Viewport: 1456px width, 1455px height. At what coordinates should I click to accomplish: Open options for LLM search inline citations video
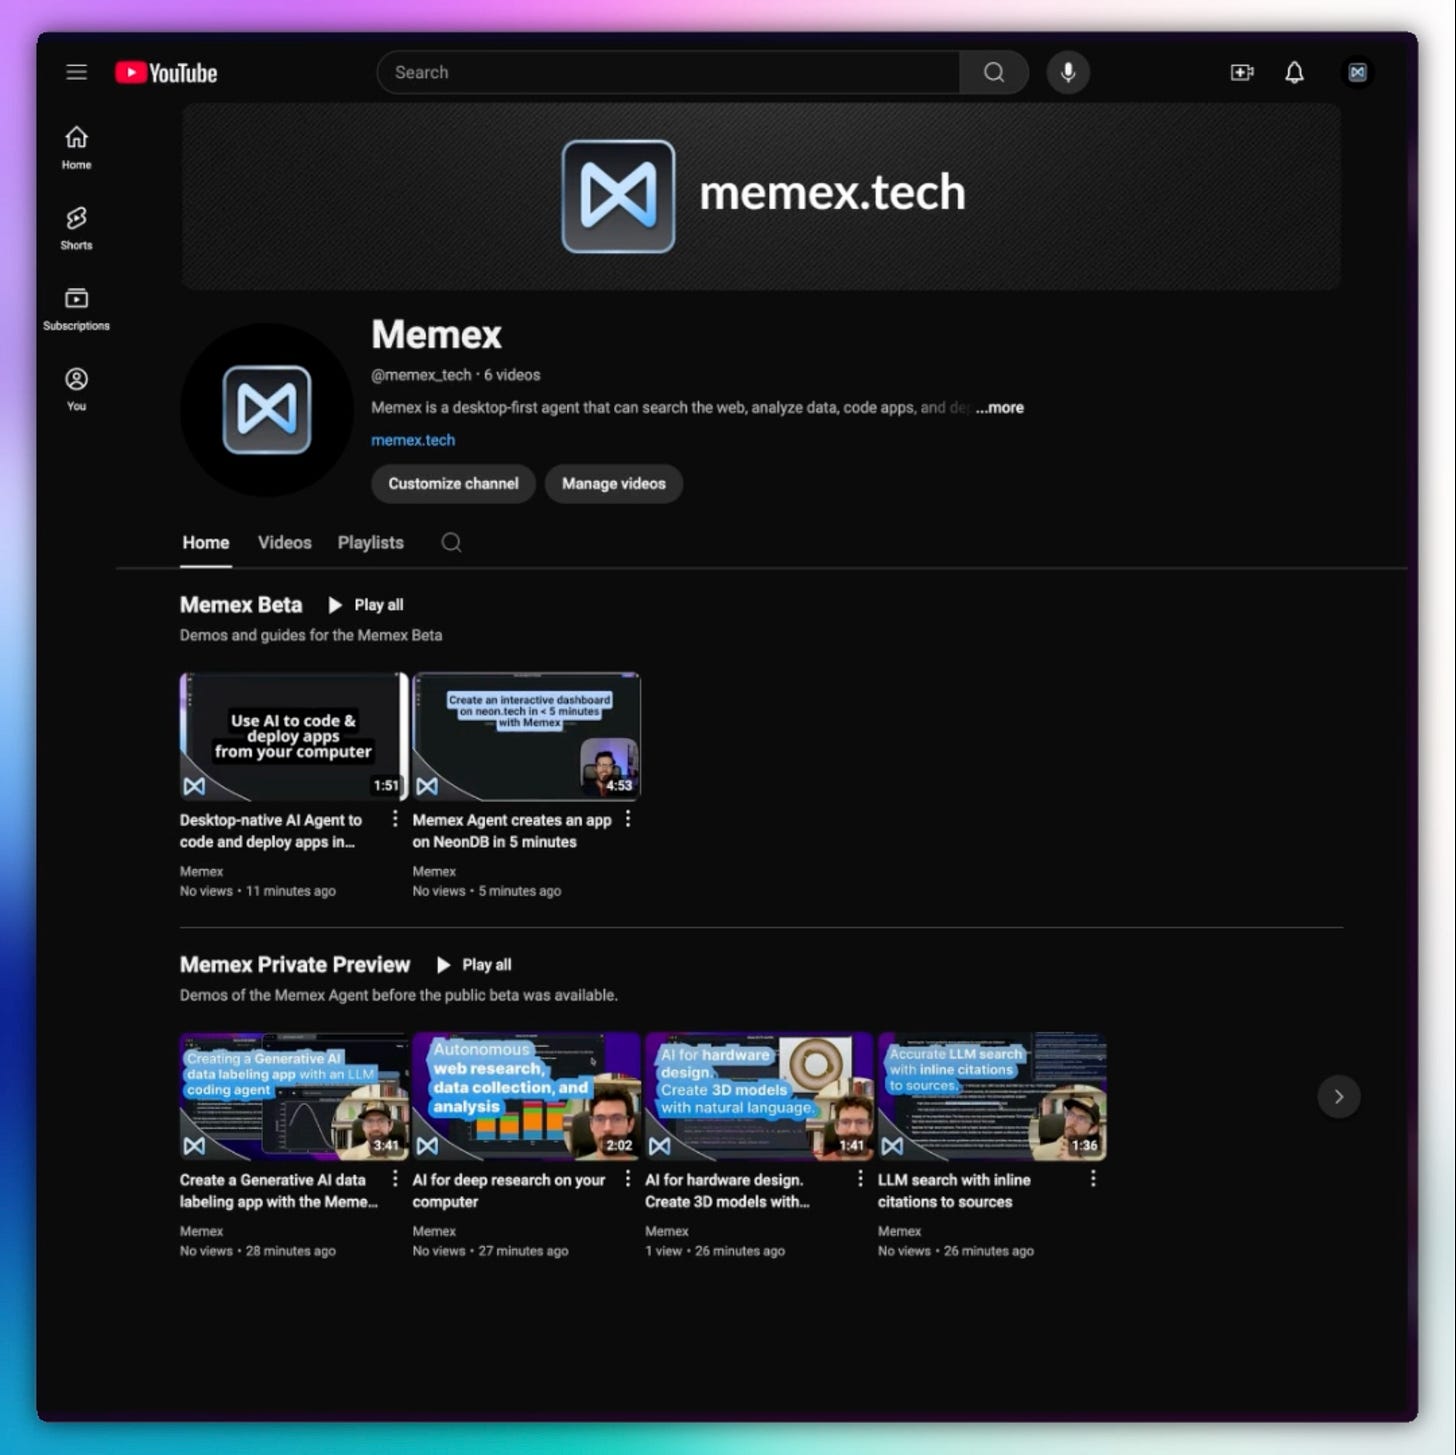pyautogui.click(x=1093, y=1179)
